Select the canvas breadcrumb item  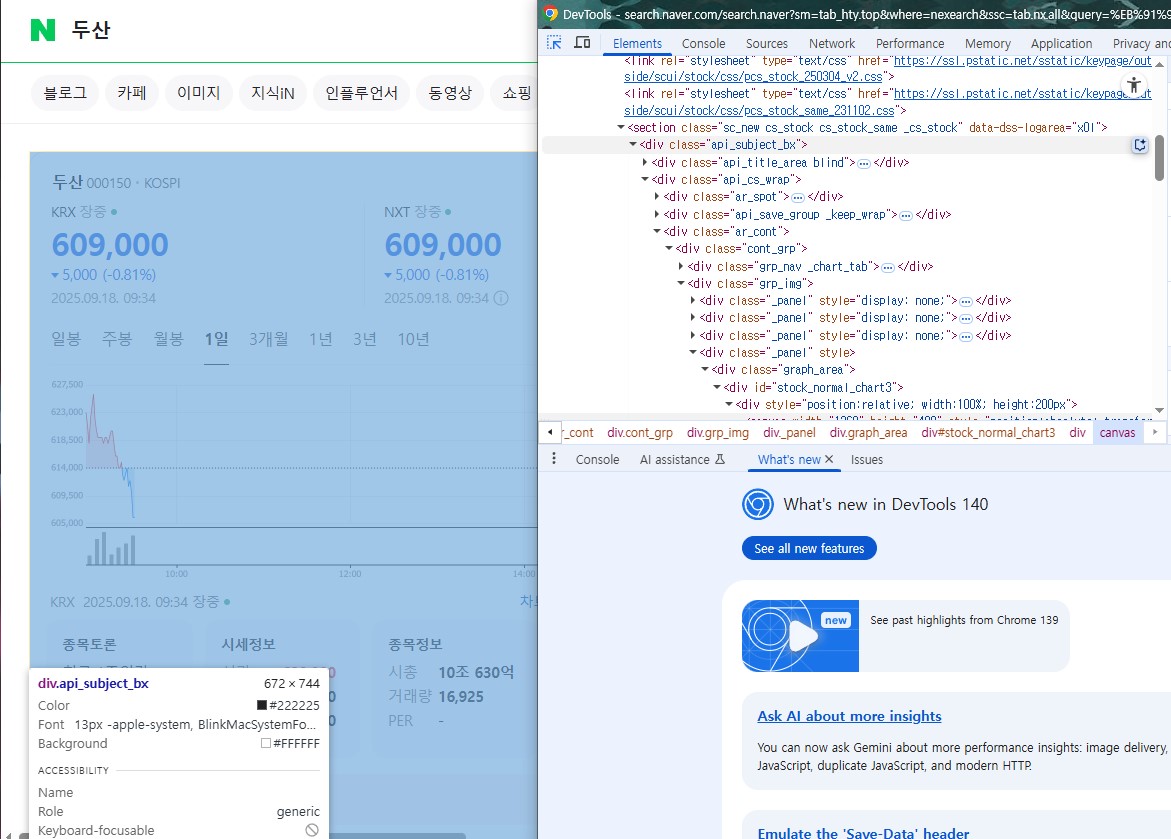pyautogui.click(x=1117, y=433)
